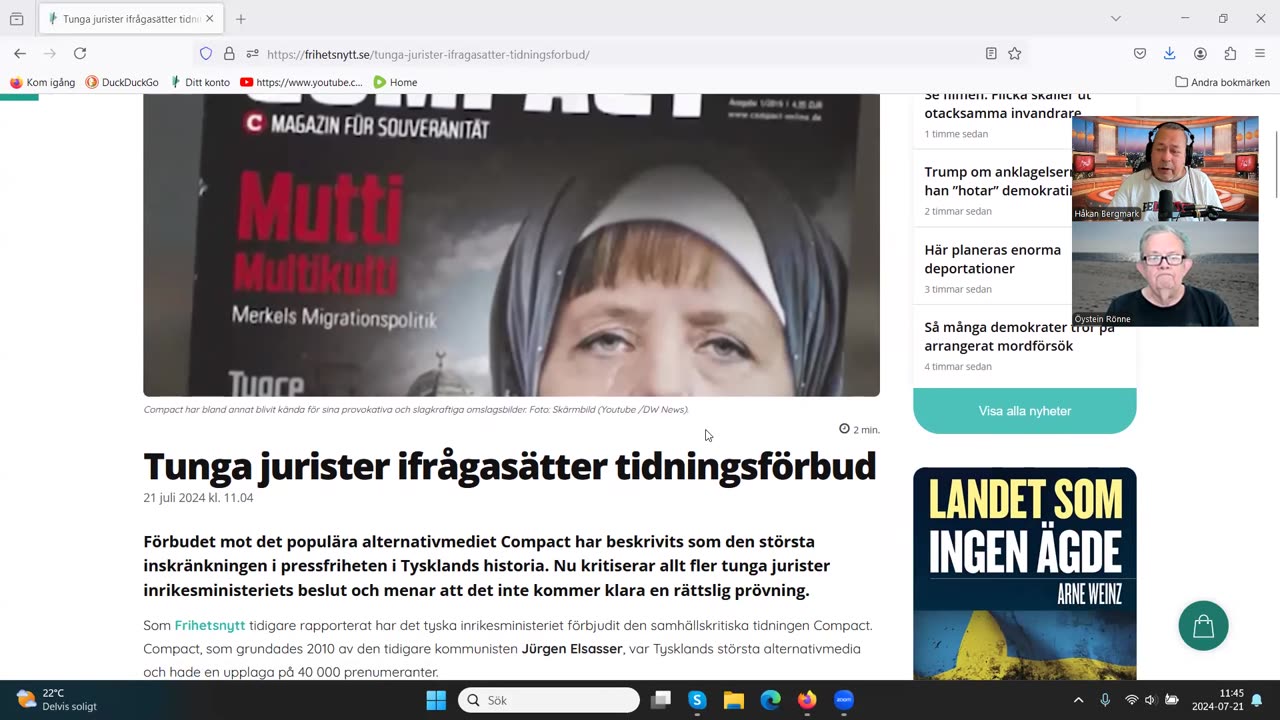Open Zoom from the taskbar
The width and height of the screenshot is (1280, 720).
[843, 700]
